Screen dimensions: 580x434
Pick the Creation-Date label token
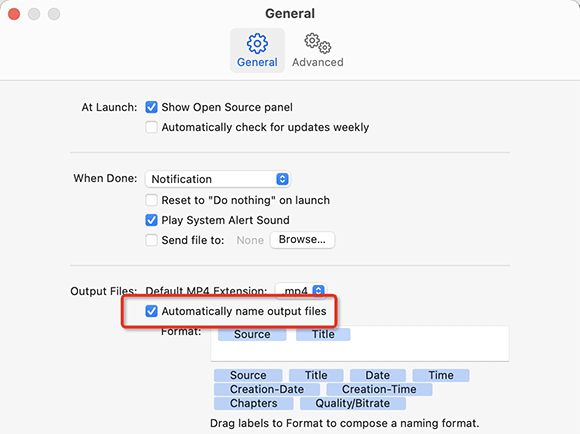(x=267, y=389)
